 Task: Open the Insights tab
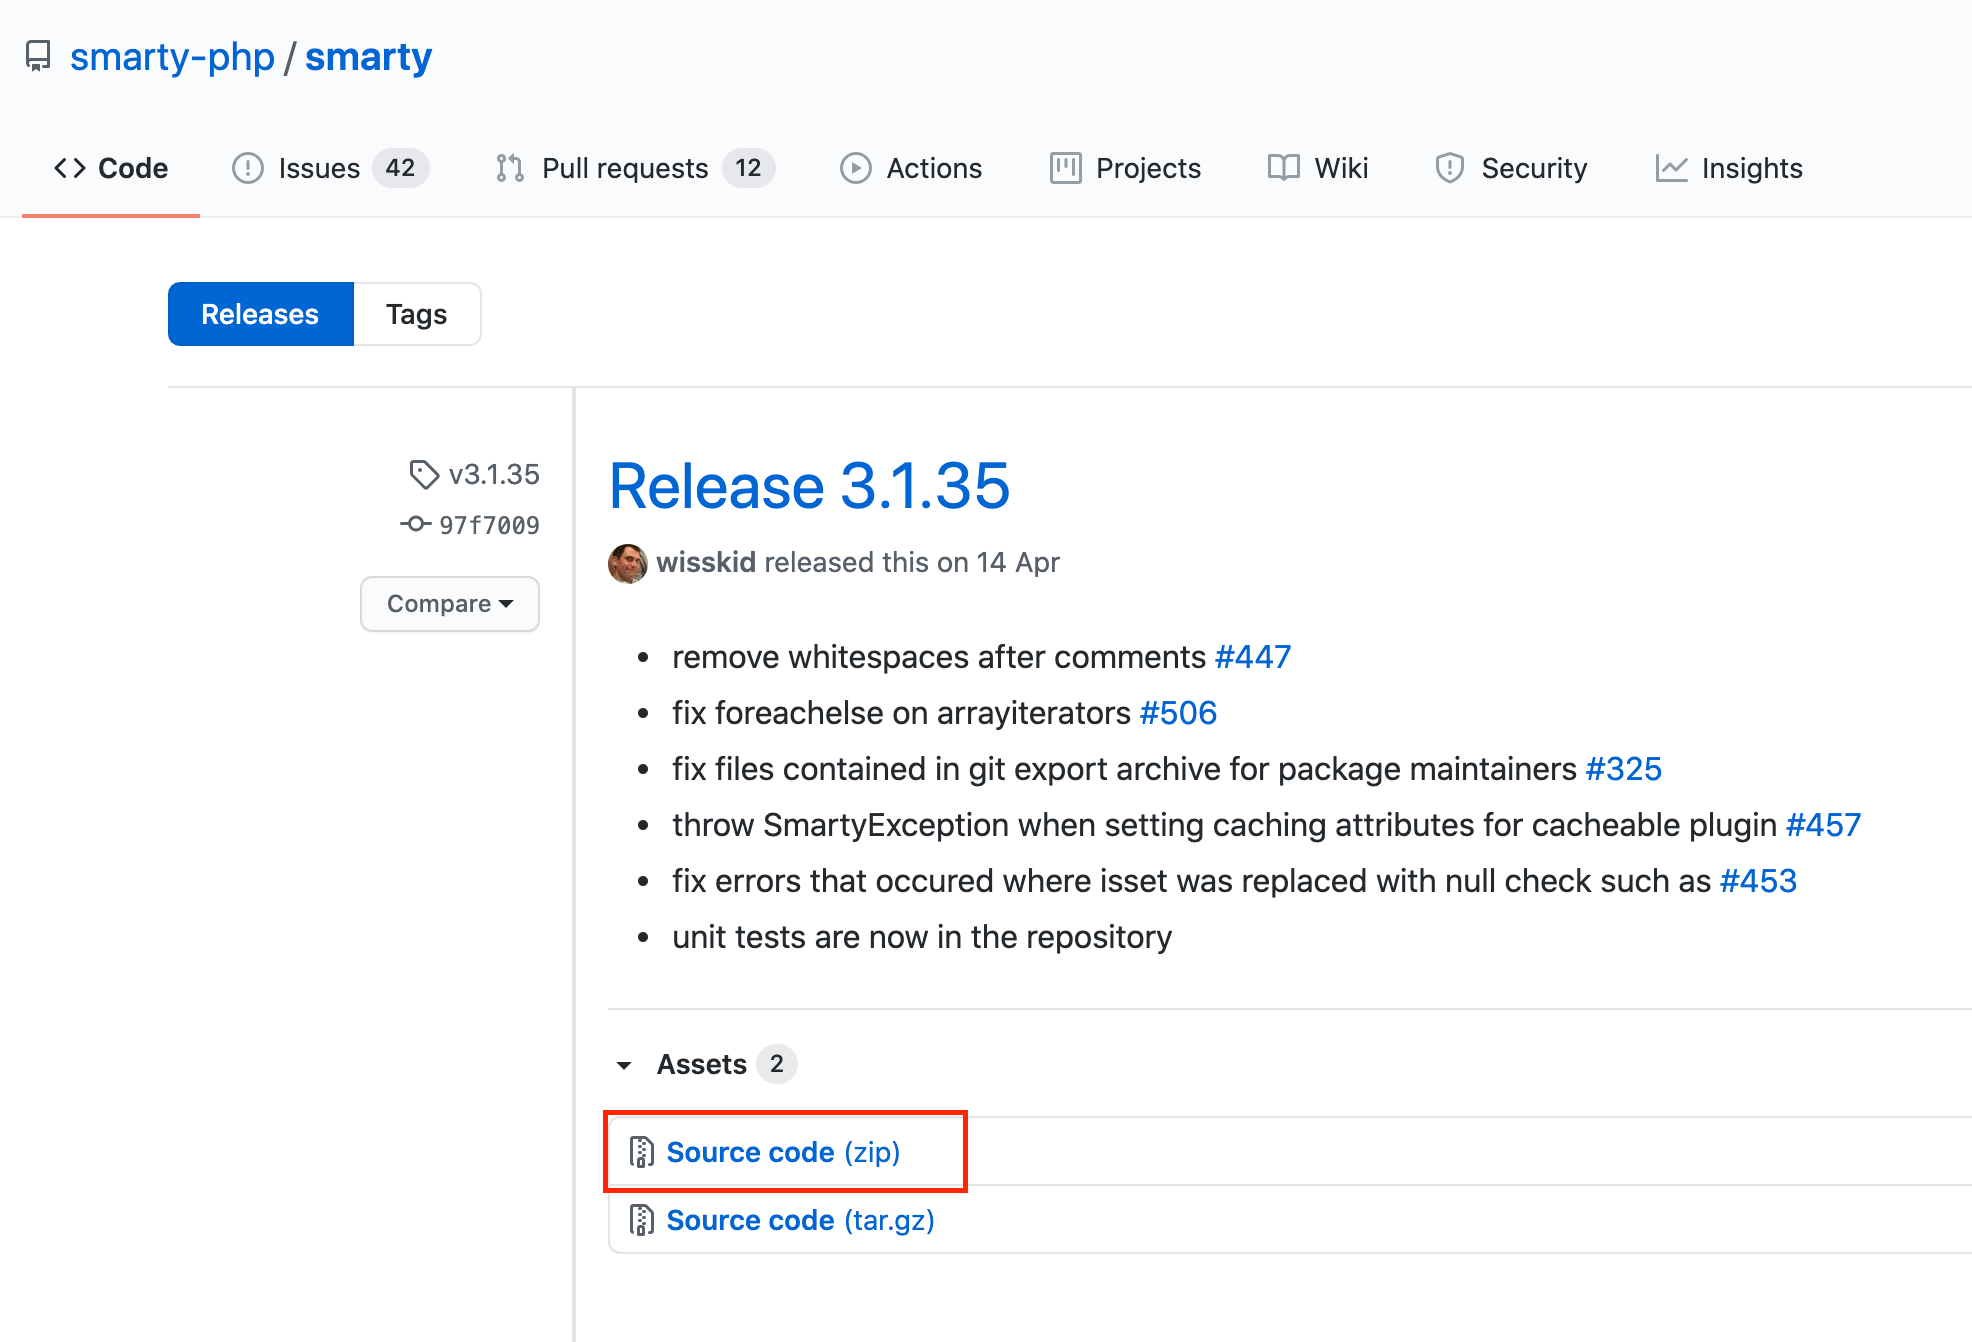pyautogui.click(x=1729, y=168)
